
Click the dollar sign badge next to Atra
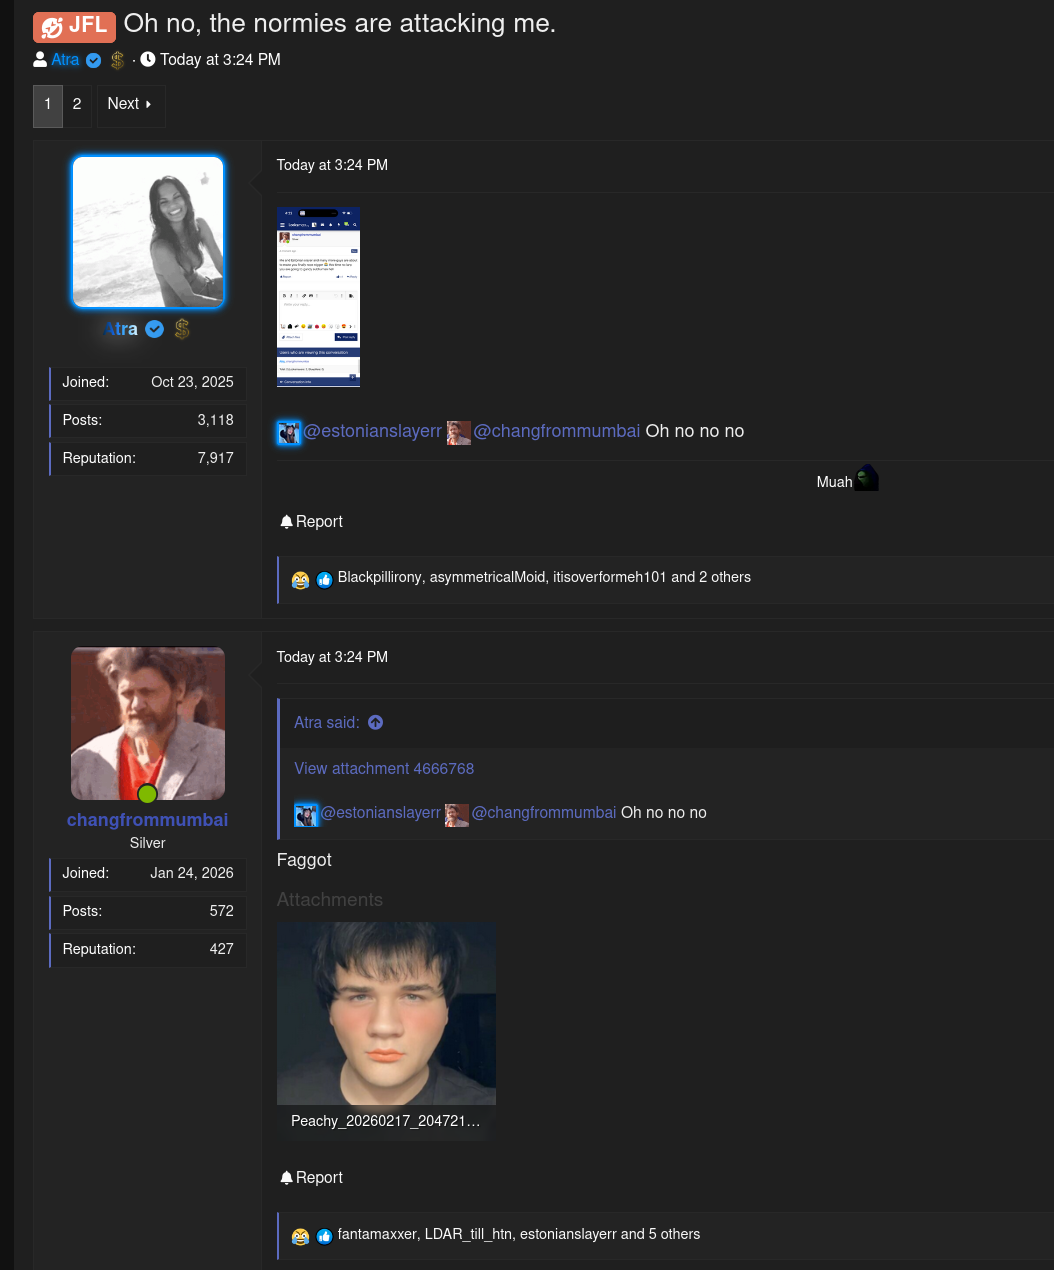click(x=117, y=60)
